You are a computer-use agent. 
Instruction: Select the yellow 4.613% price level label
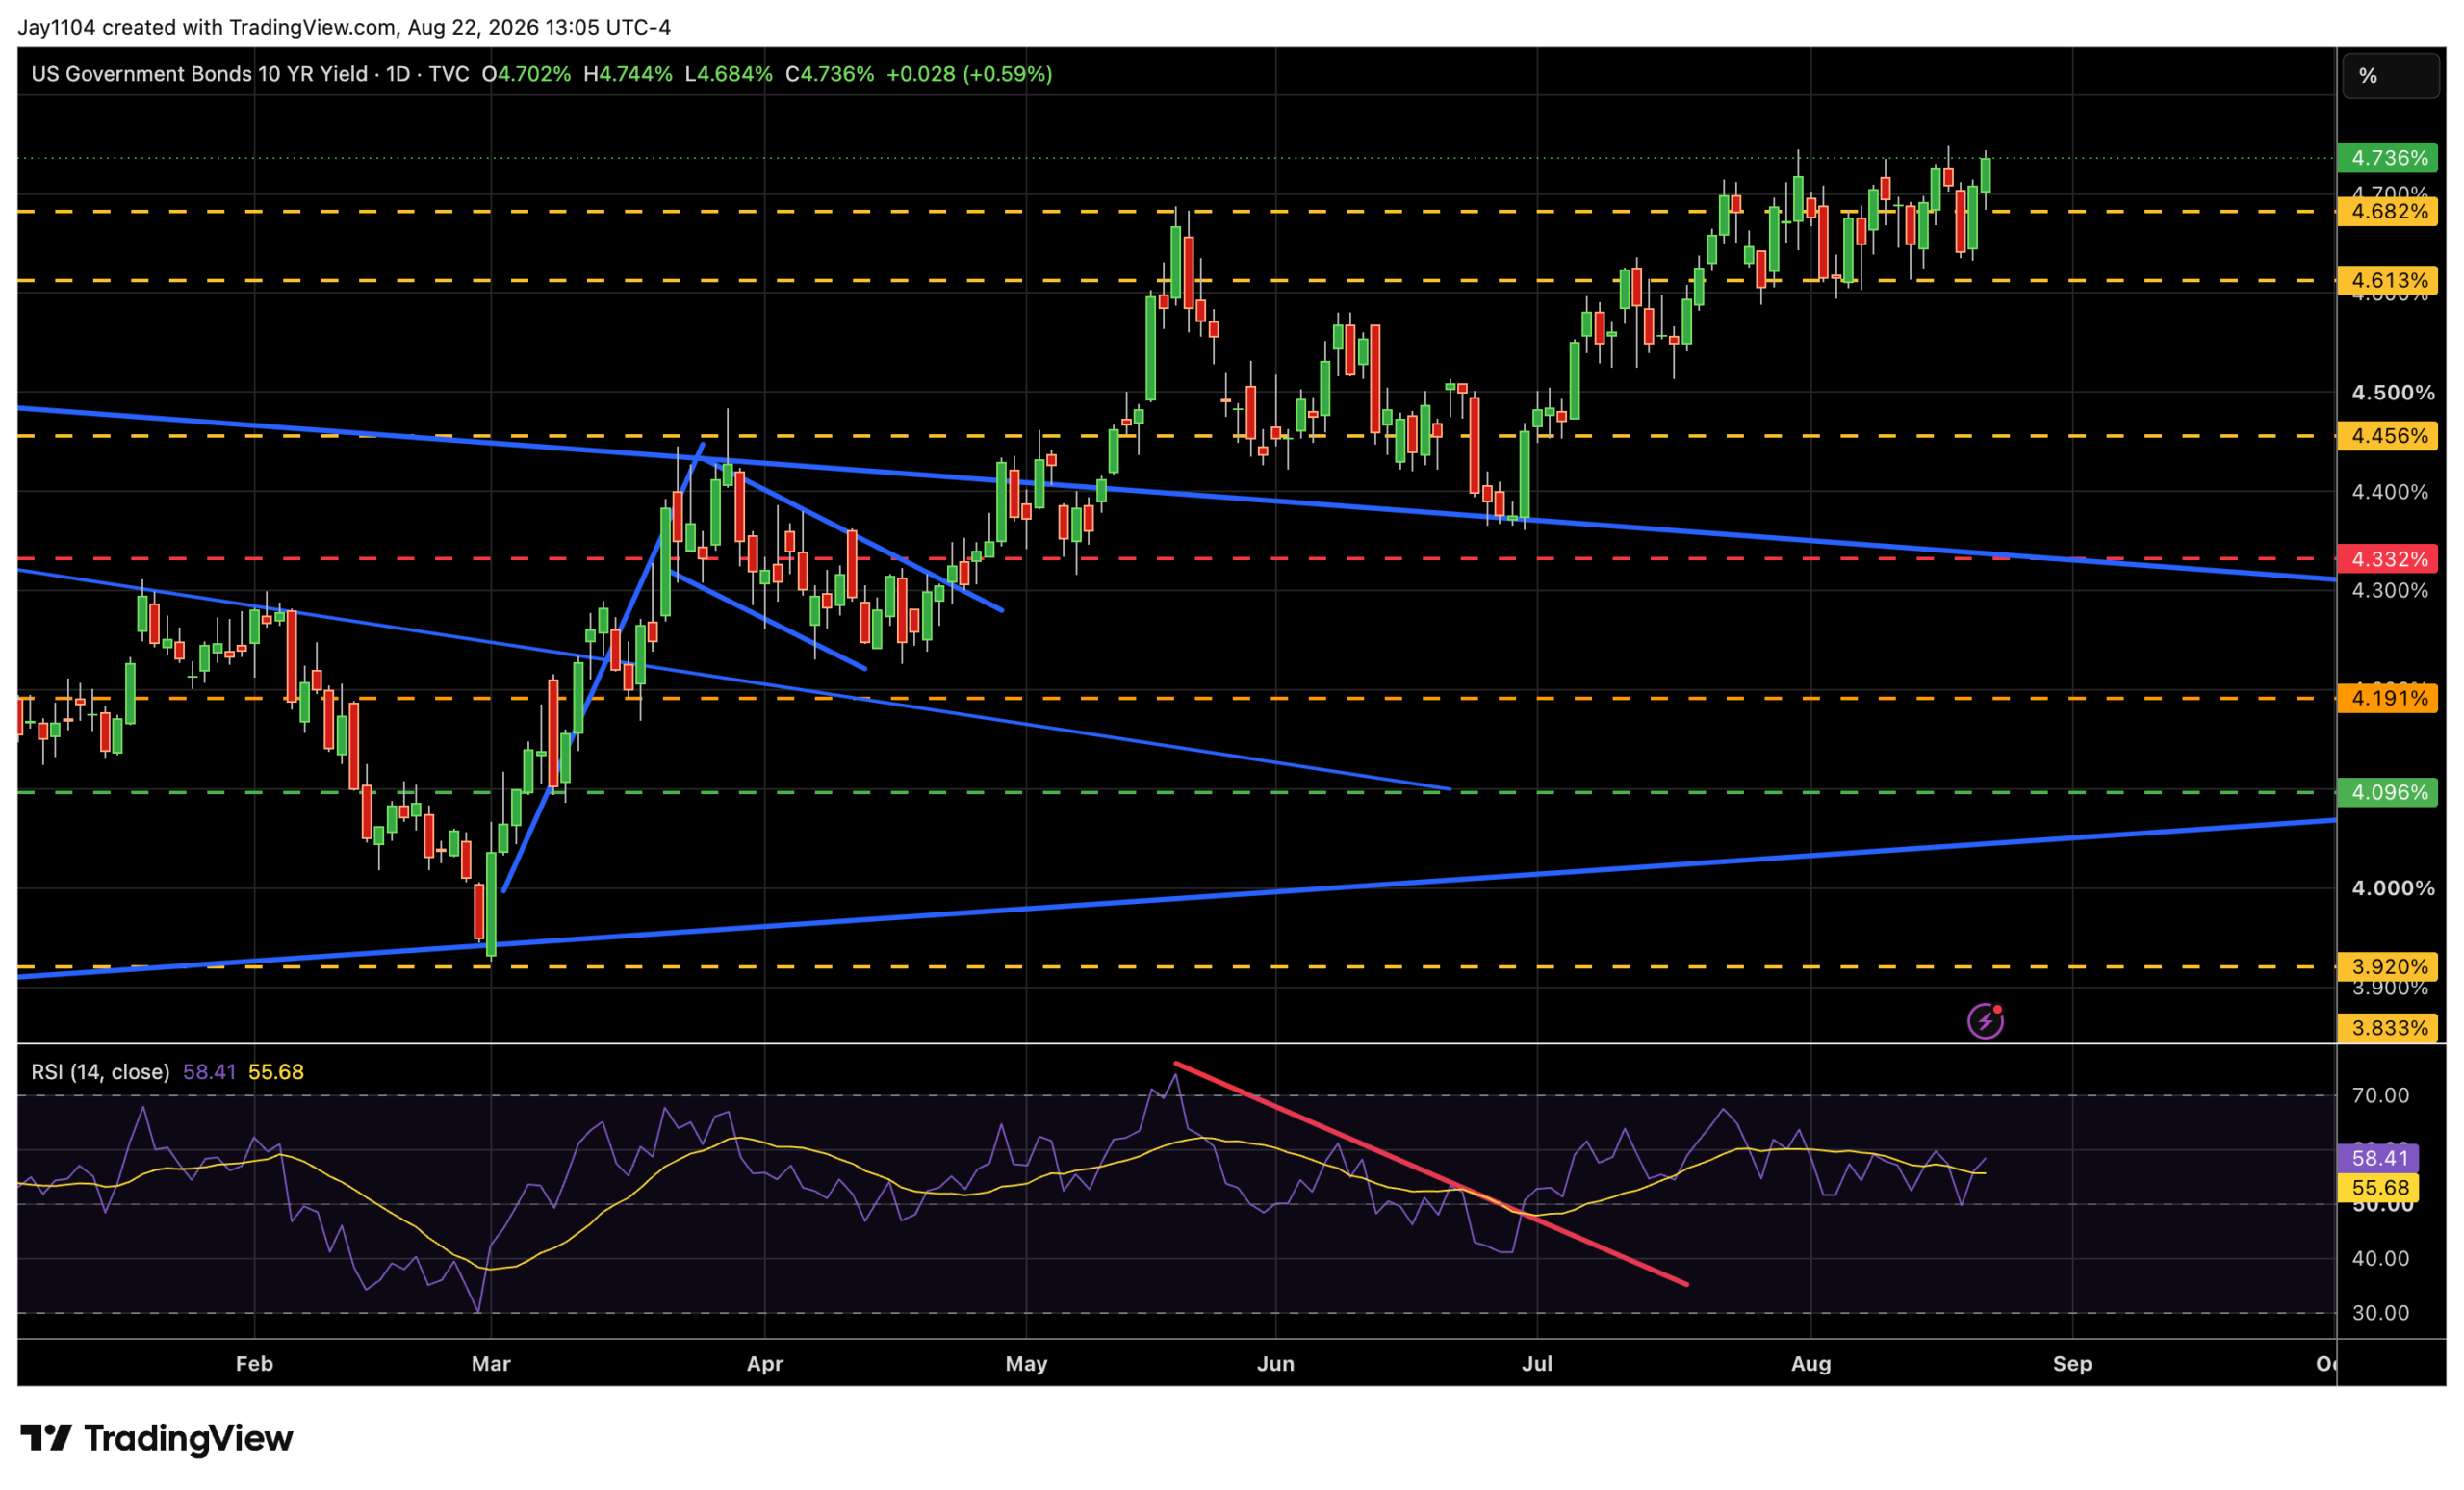pos(2387,280)
